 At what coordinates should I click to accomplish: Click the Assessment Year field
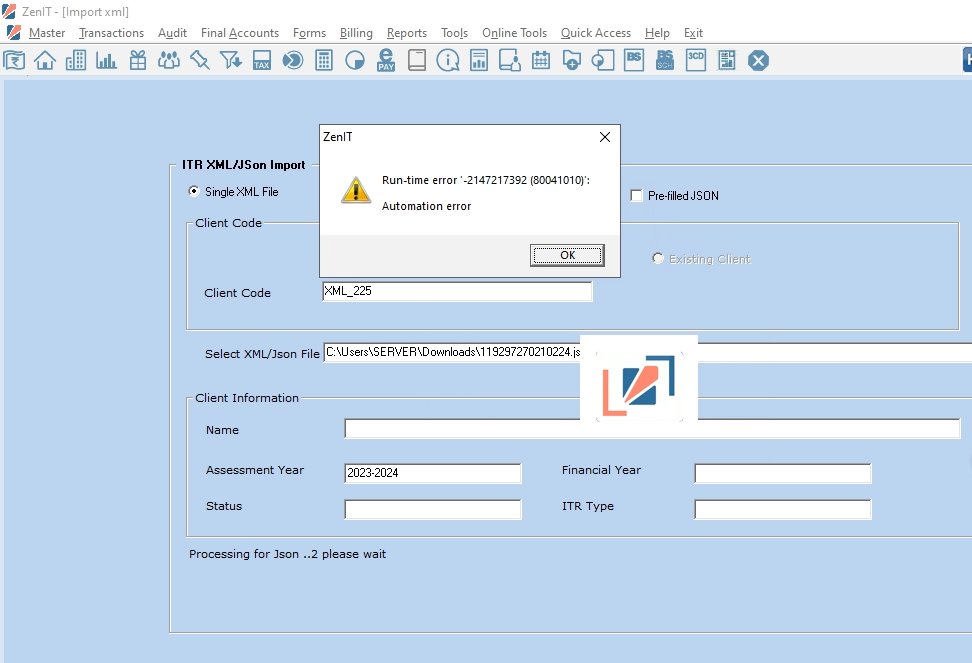[x=433, y=473]
